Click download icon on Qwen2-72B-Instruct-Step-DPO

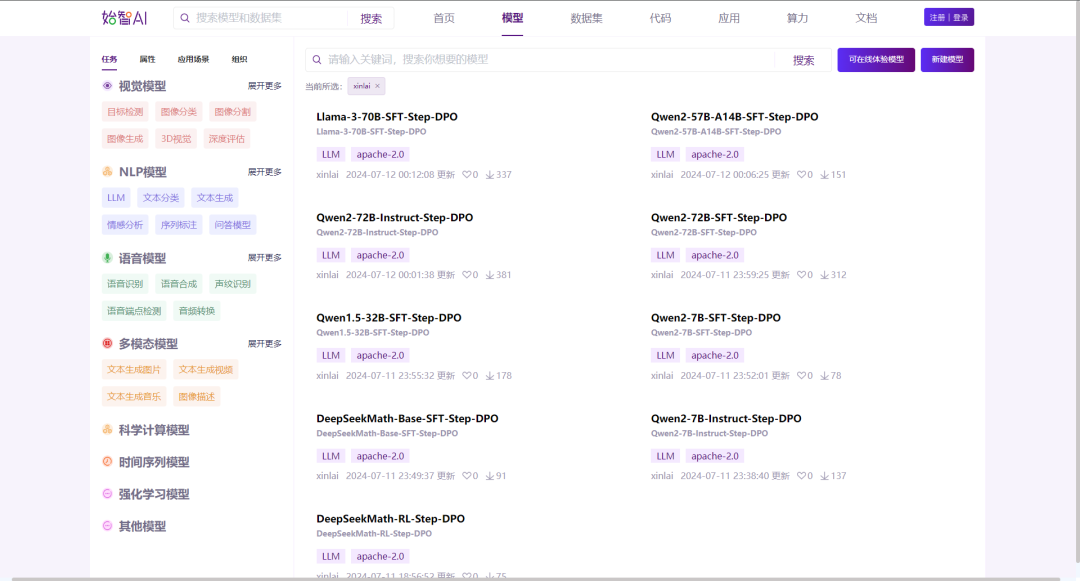(x=490, y=275)
